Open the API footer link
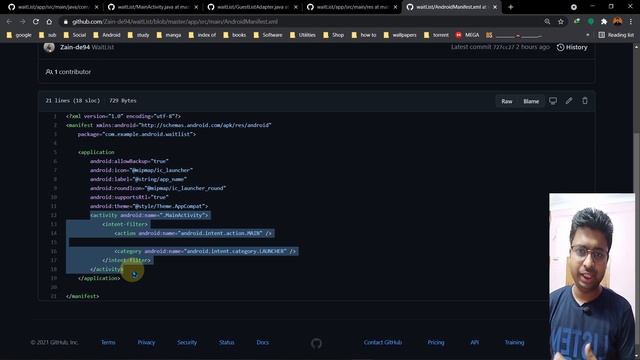Viewport: 640px width, 360px height. (474, 342)
